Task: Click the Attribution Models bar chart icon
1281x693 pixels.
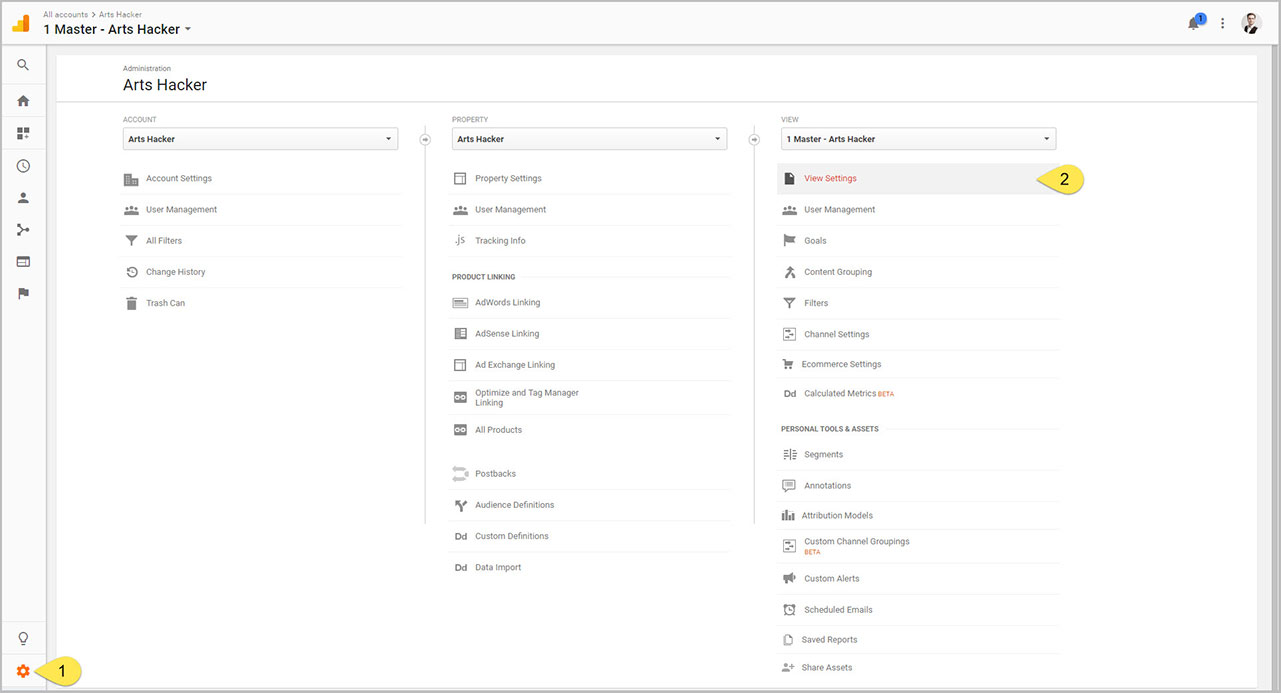Action: click(x=788, y=516)
